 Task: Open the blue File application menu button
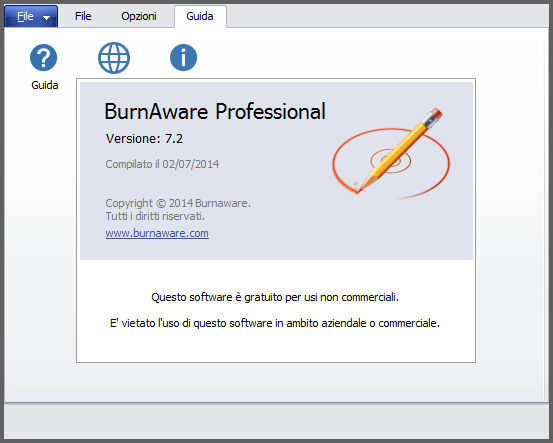pyautogui.click(x=31, y=16)
